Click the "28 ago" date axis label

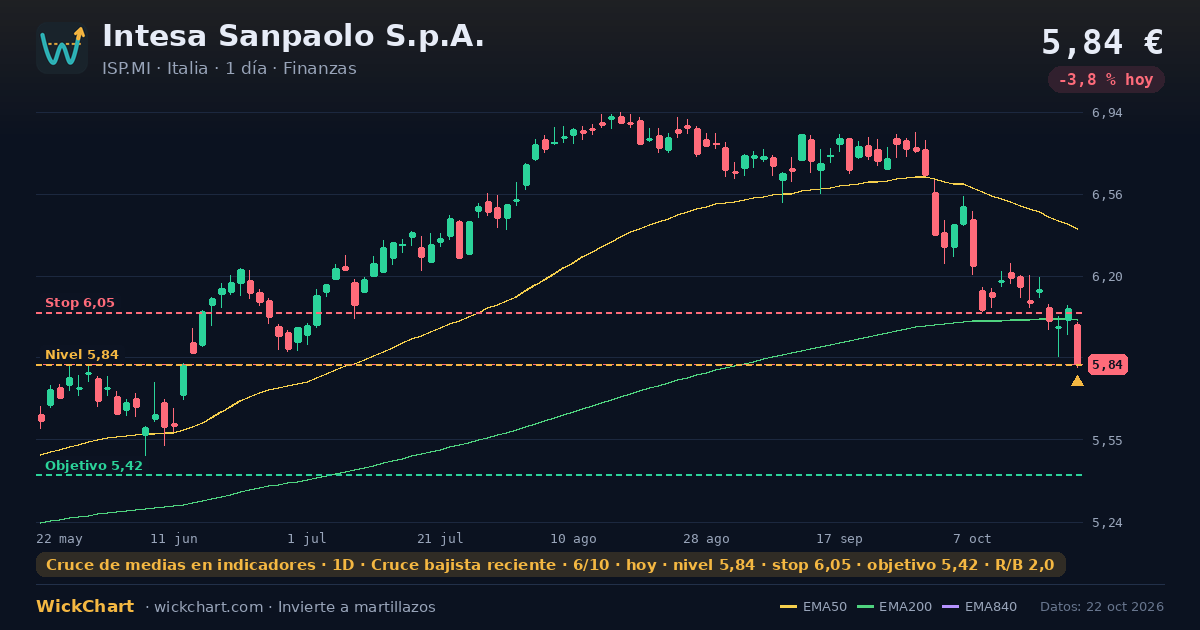coord(706,538)
